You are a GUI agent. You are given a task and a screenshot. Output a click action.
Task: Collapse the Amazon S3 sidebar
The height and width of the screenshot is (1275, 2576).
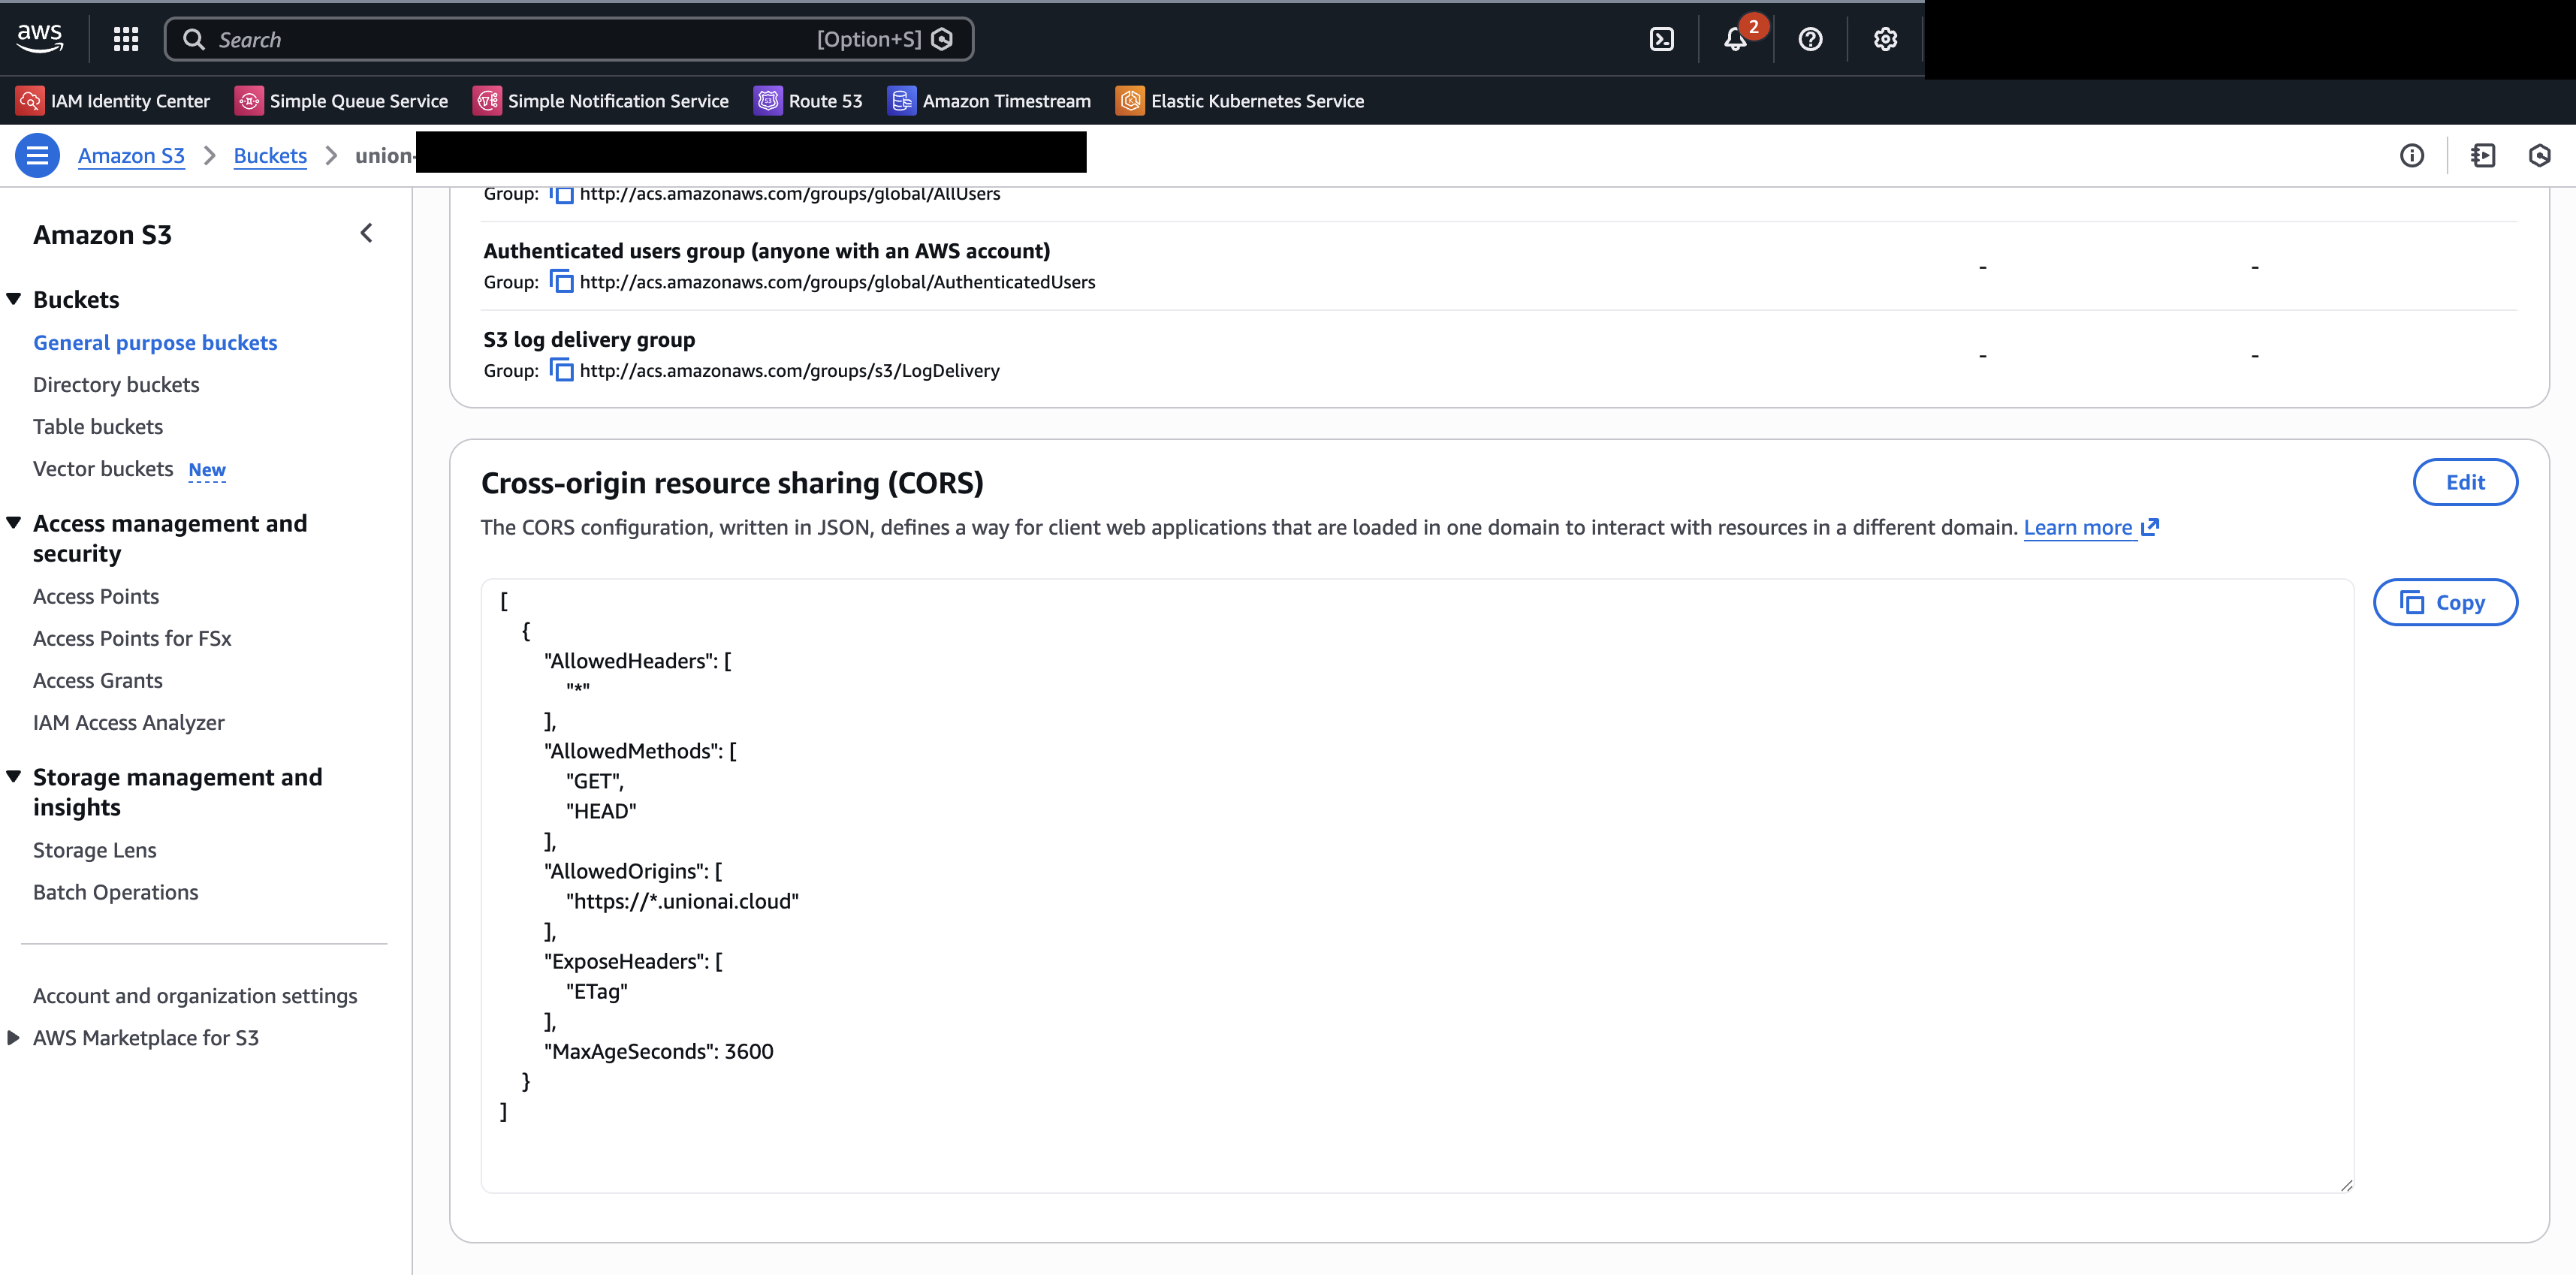[x=366, y=233]
